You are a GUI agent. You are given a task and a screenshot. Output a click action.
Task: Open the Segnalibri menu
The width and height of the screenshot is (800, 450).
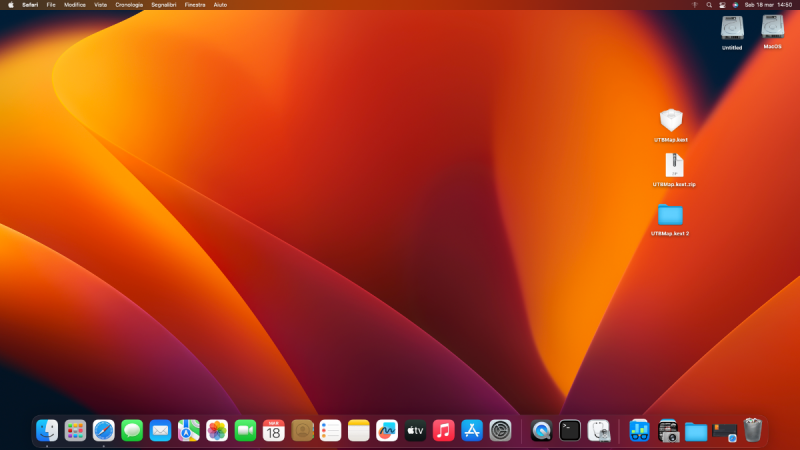point(164,5)
